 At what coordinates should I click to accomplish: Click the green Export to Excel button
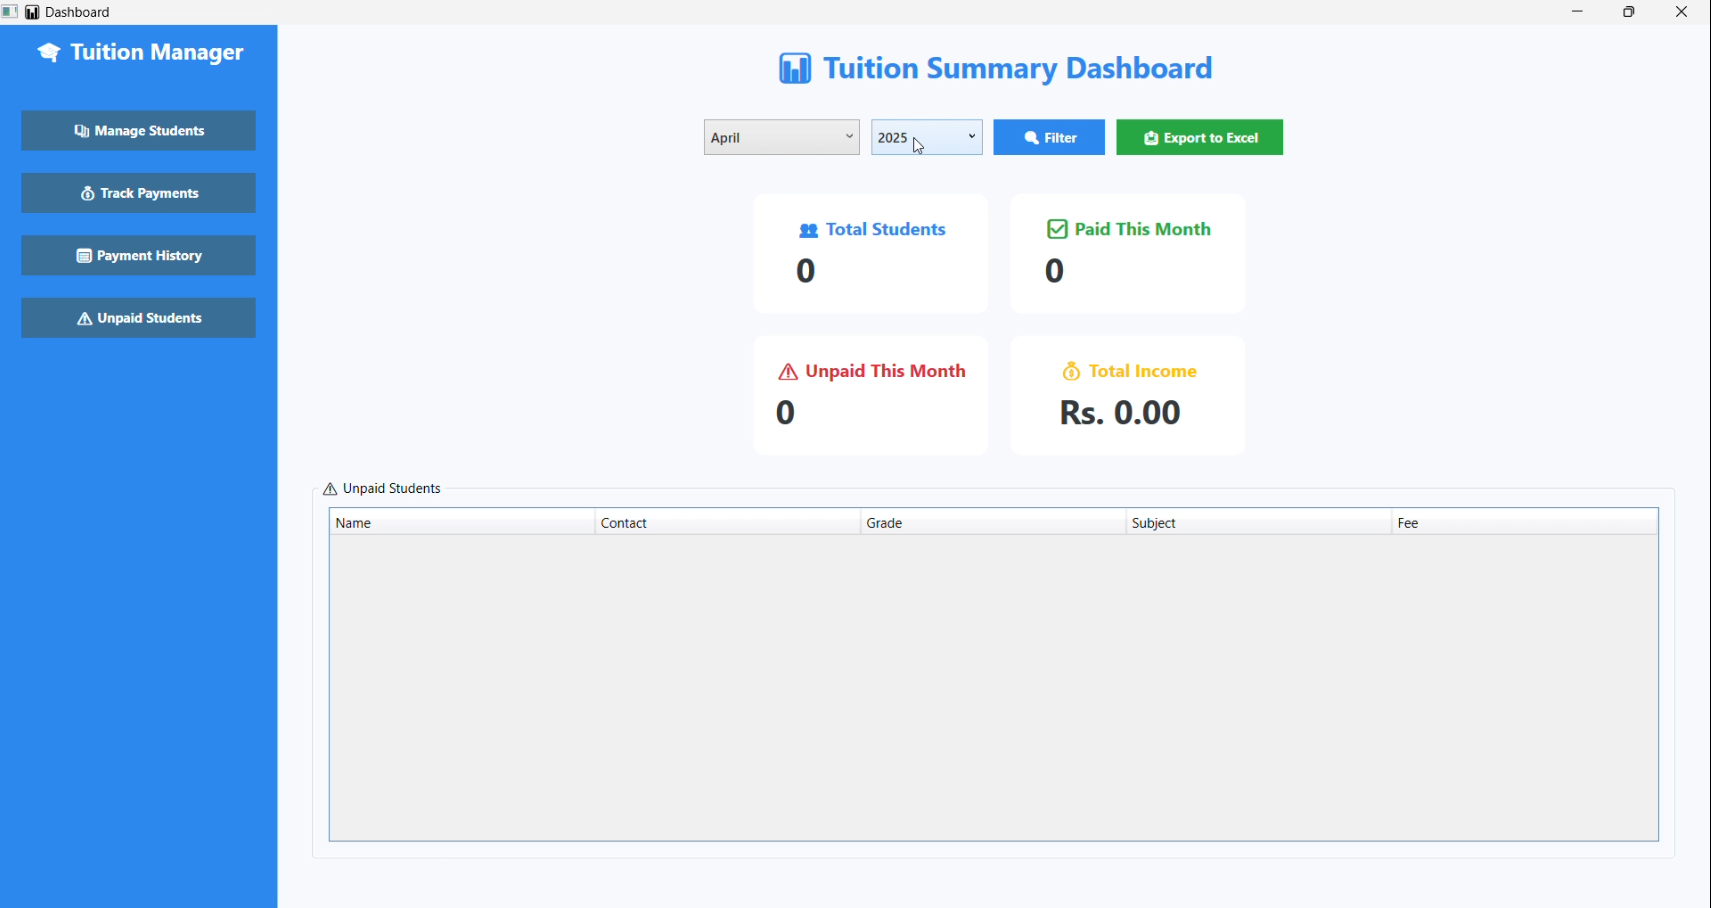[x=1199, y=138]
